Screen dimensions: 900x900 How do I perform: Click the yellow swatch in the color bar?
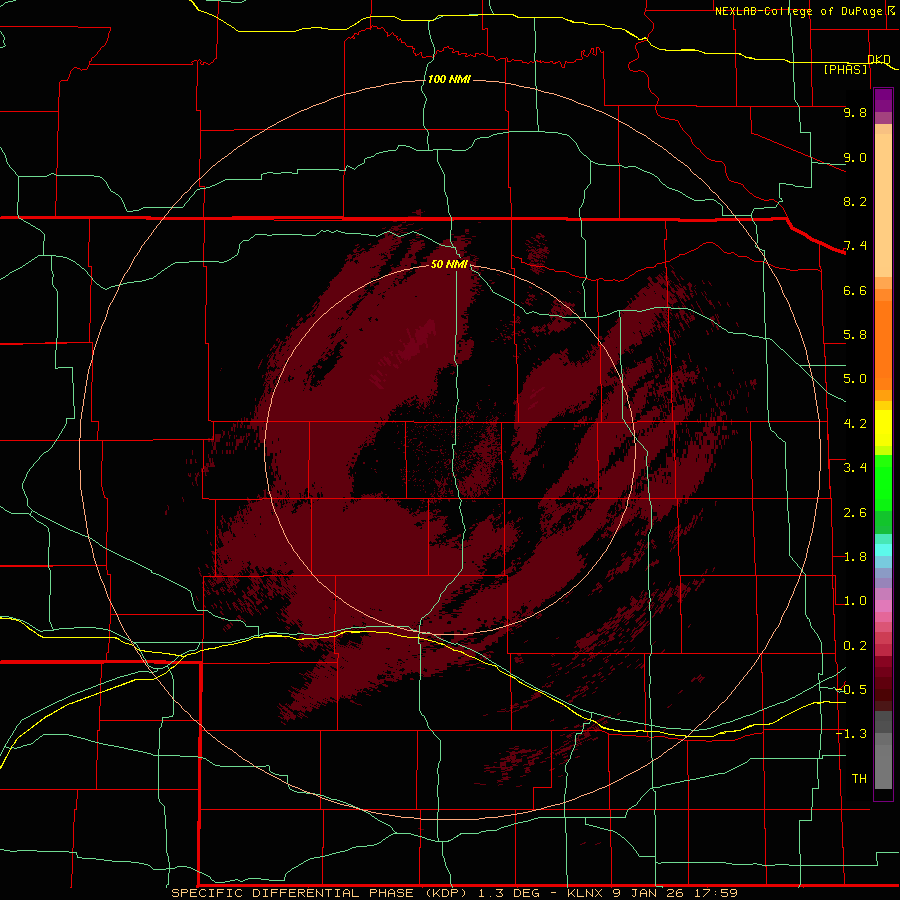point(883,428)
